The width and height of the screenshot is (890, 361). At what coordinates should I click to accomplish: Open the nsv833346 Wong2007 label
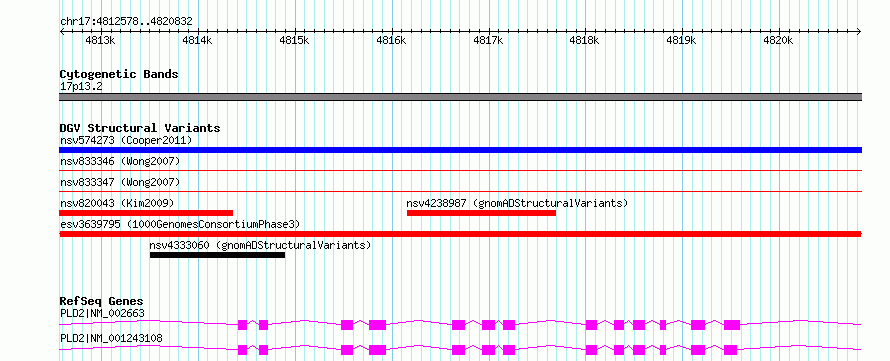[x=120, y=162]
